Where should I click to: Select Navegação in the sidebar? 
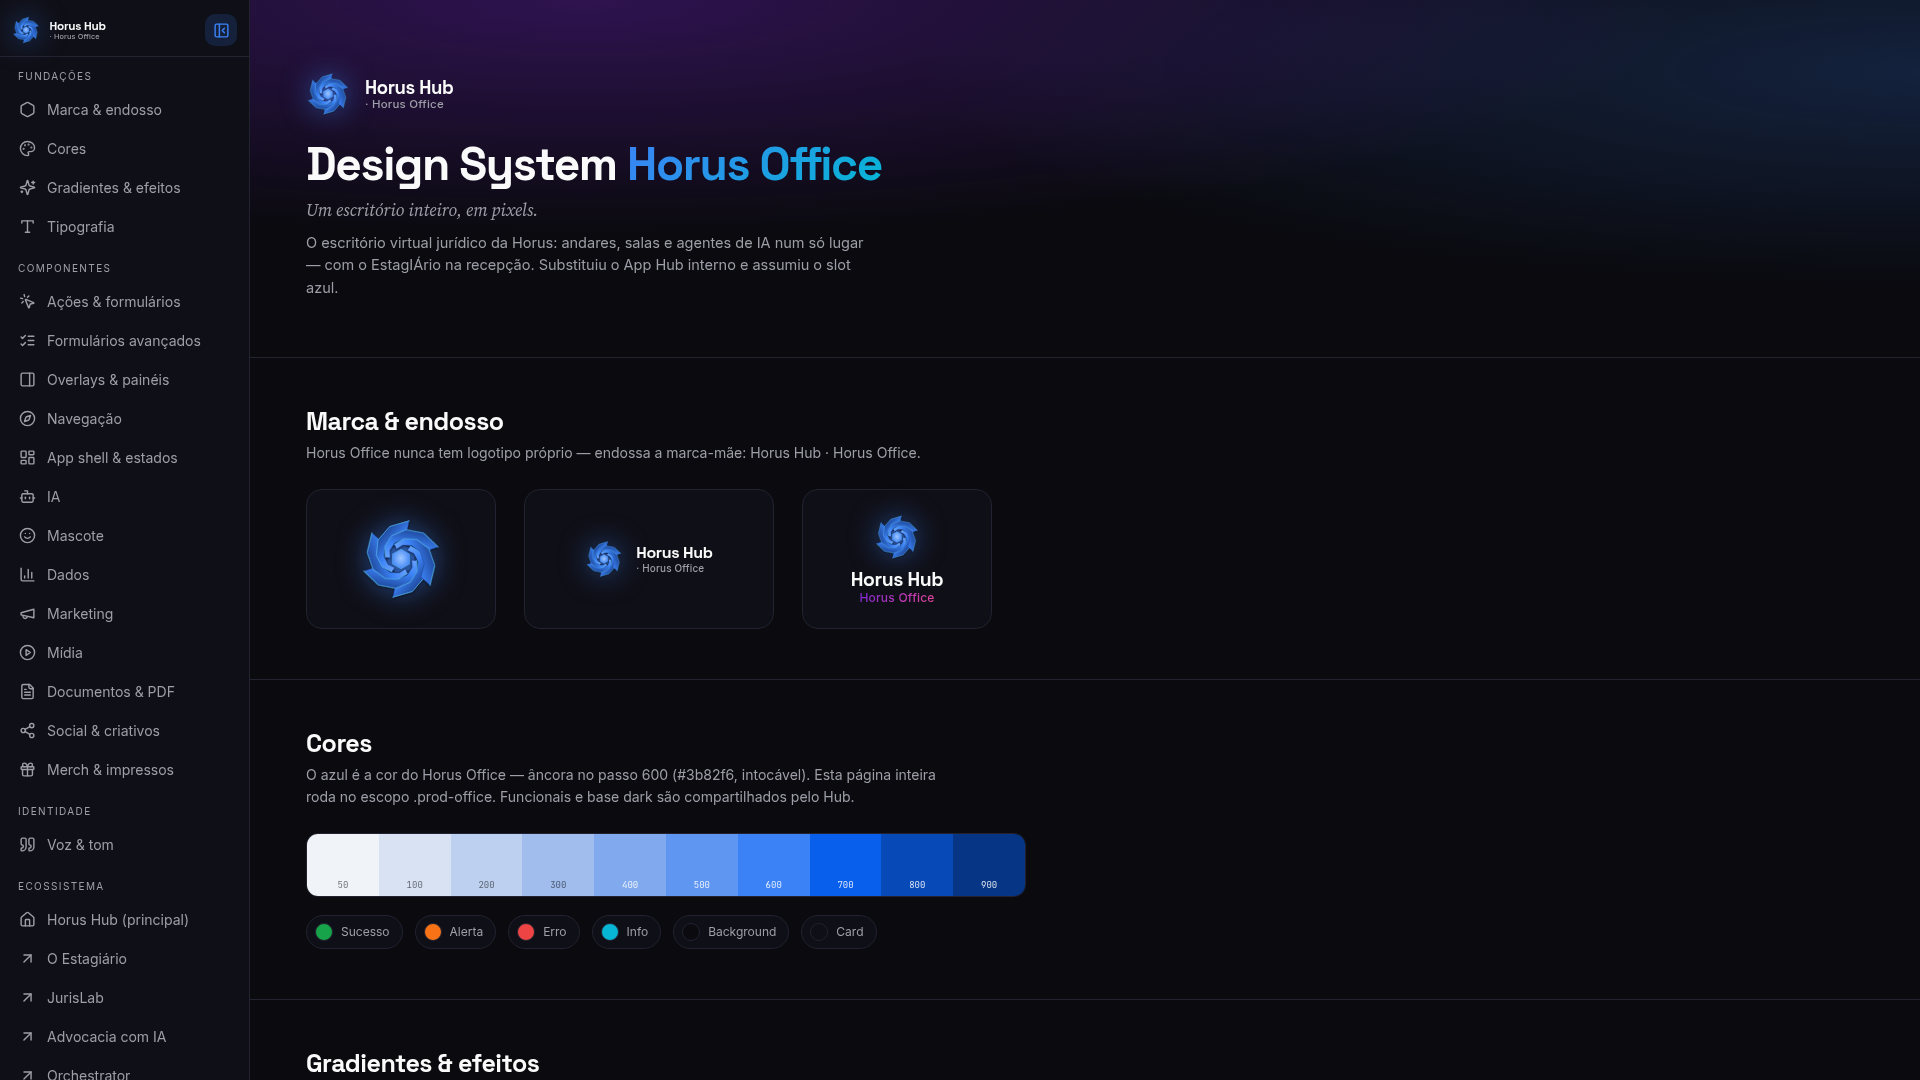tap(124, 419)
